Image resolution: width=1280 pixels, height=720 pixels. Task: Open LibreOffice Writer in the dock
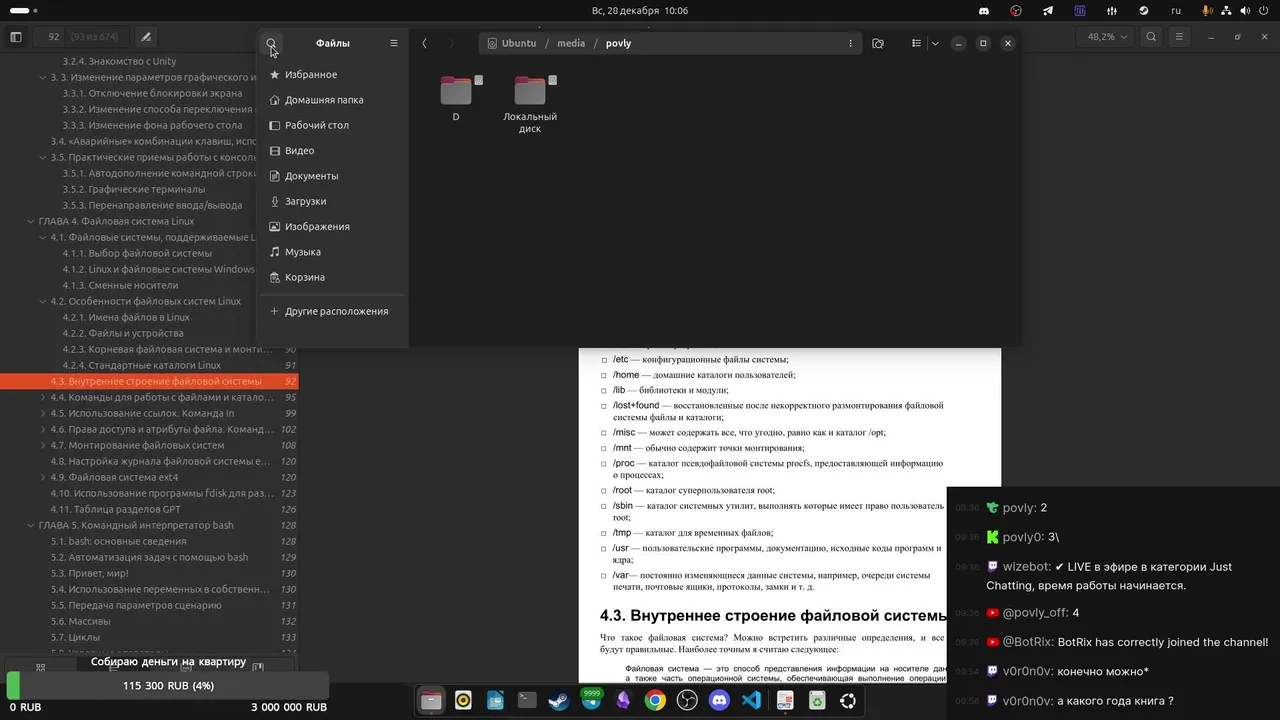(x=495, y=701)
